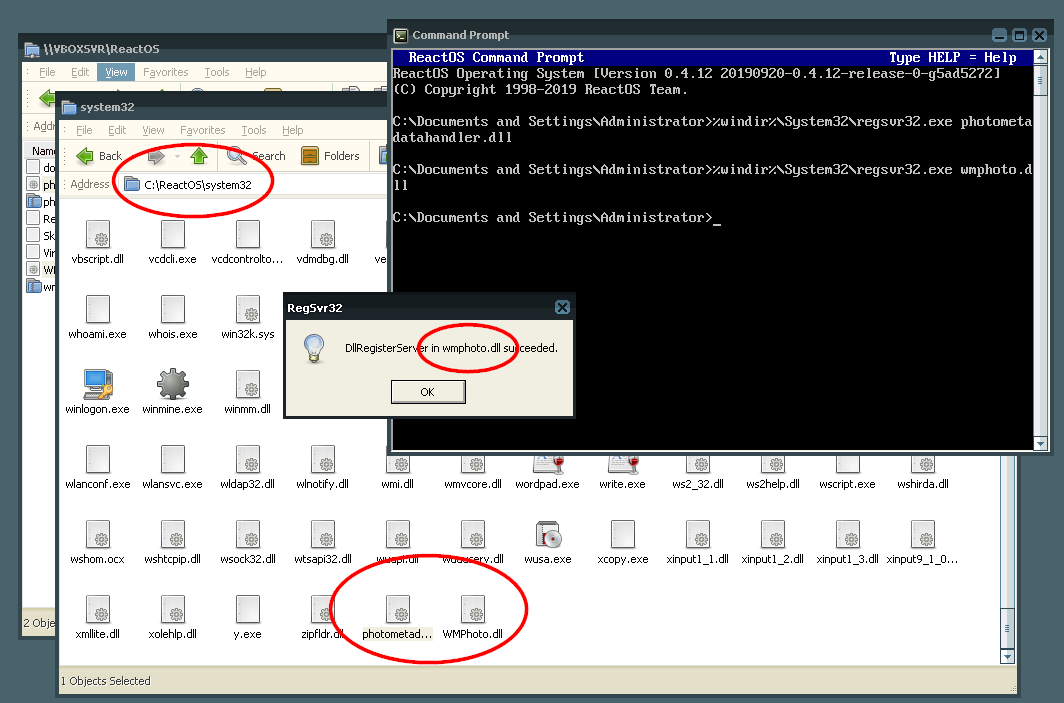Select the xinput1_1.dll file icon
Image resolution: width=1064 pixels, height=703 pixels.
(x=698, y=535)
